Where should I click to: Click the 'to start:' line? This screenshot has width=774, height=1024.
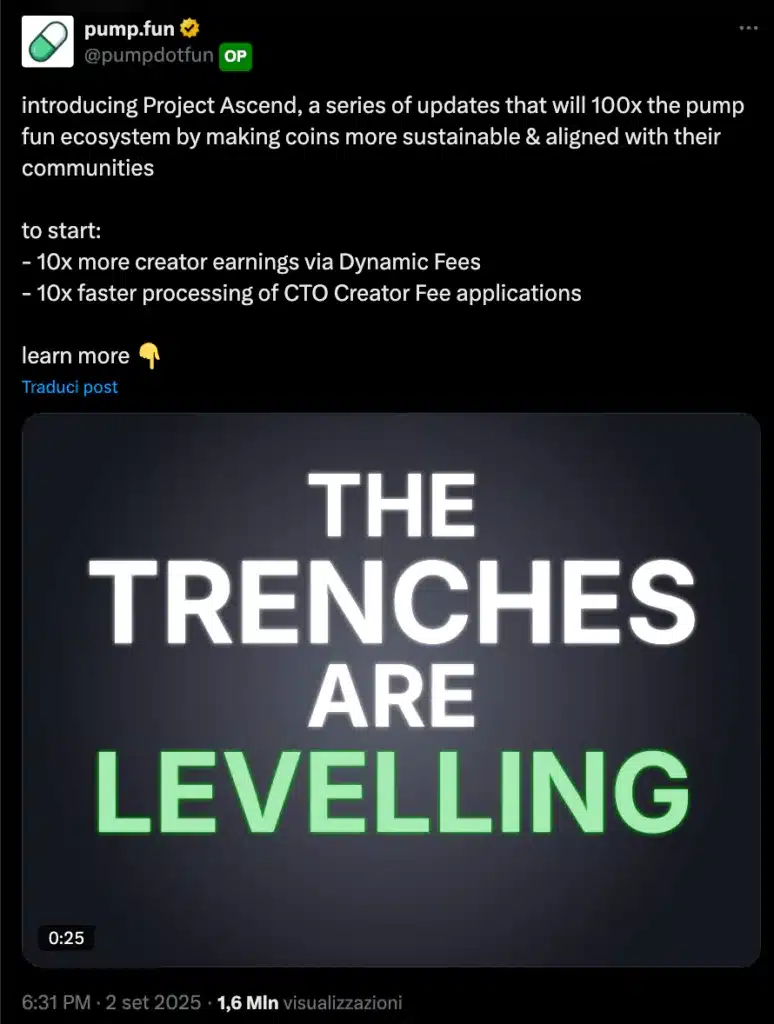62,231
